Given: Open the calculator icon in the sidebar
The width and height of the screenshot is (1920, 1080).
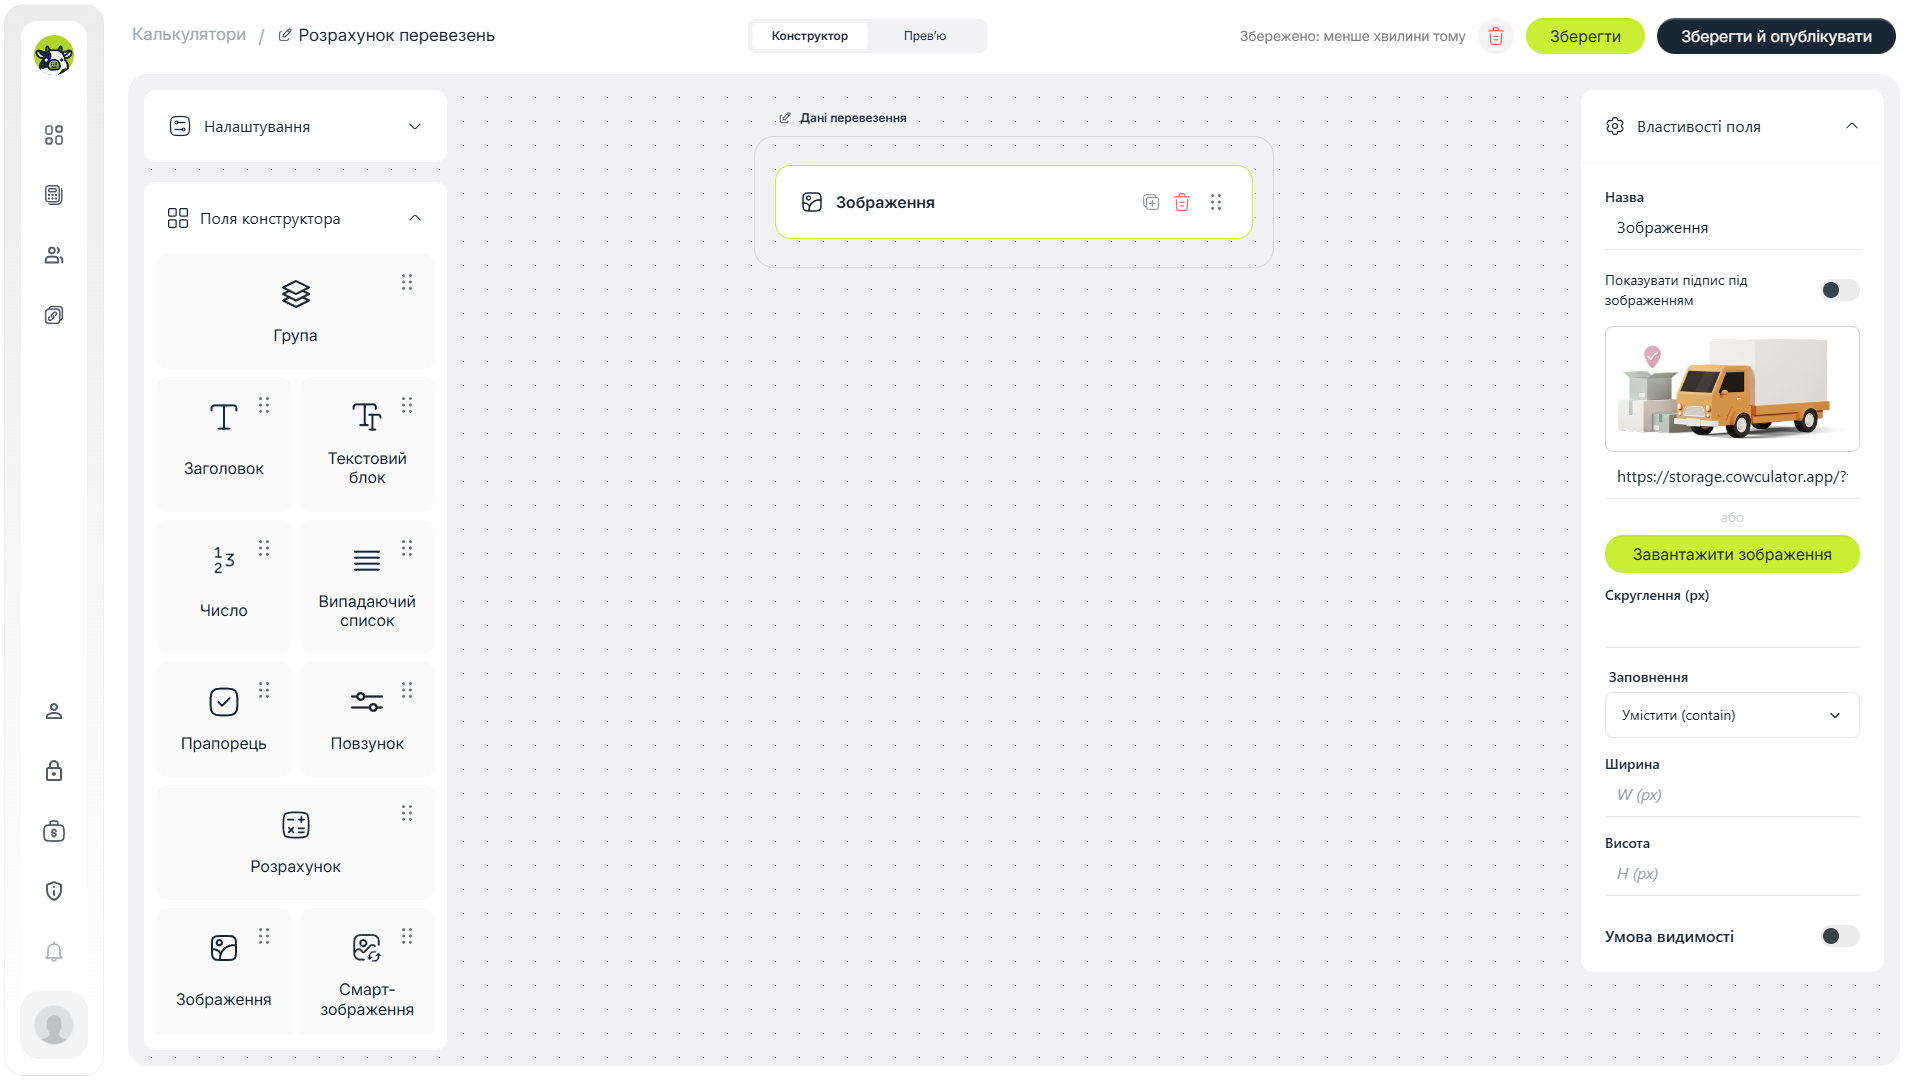Looking at the screenshot, I should [x=54, y=195].
